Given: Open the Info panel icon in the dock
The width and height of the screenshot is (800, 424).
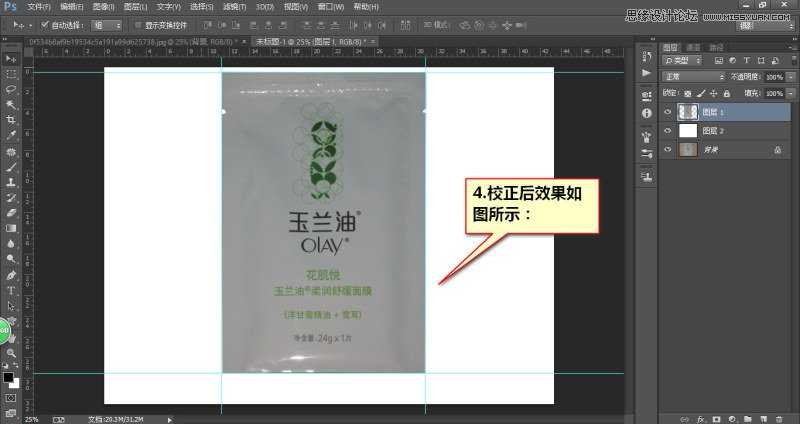Looking at the screenshot, I should coord(645,113).
